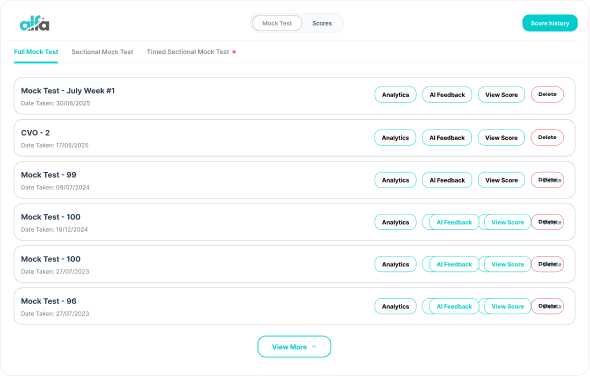Click "Mock Test - 100" title above 27/07/2023 date
Screen dimensions: 590x376
pos(50,259)
